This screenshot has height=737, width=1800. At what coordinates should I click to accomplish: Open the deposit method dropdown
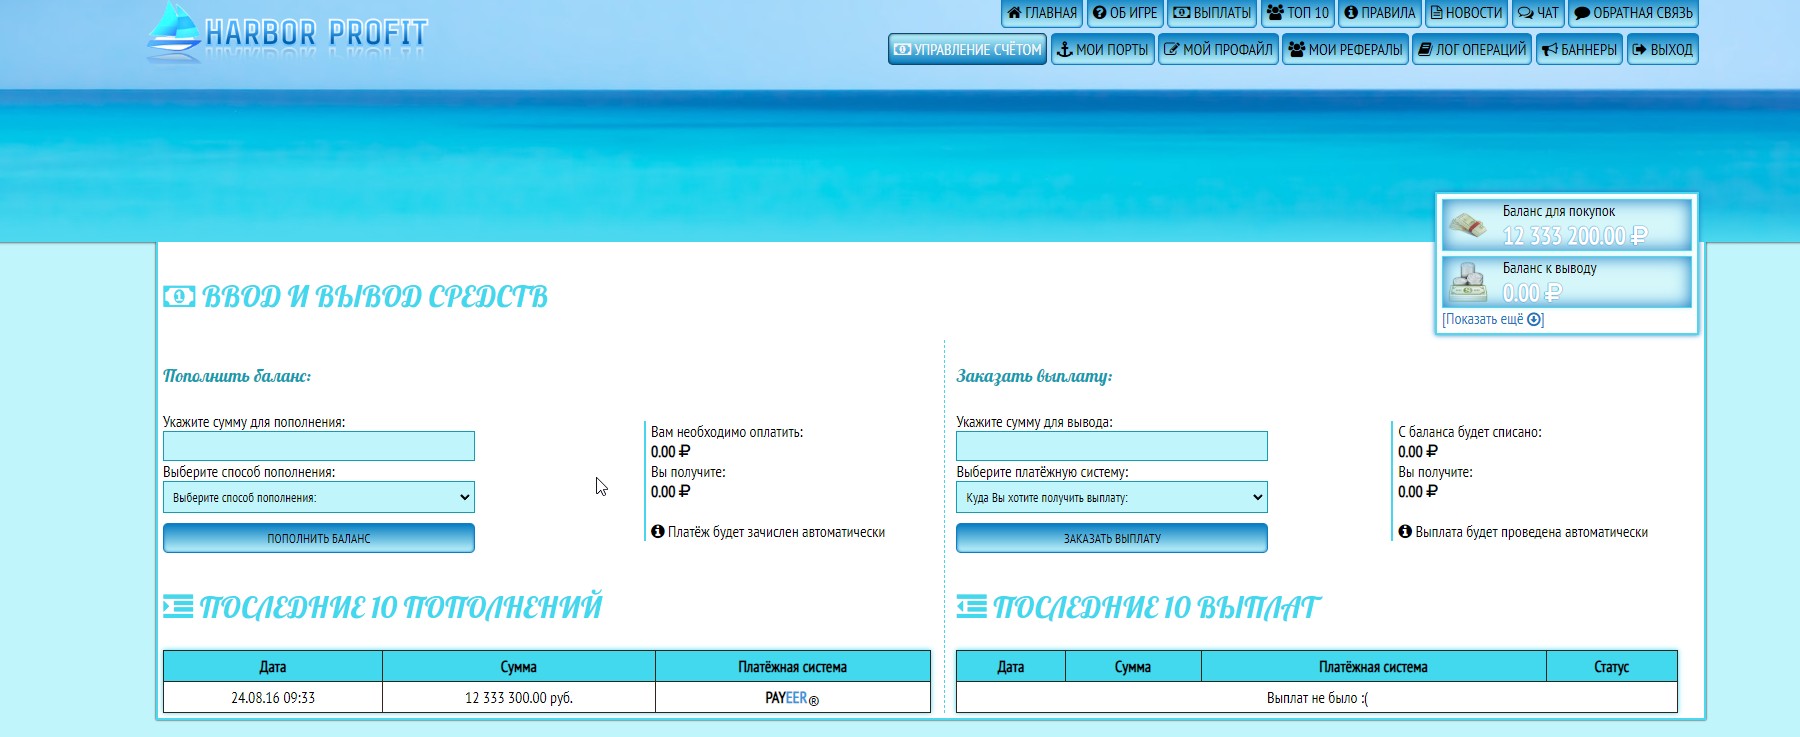pos(319,497)
